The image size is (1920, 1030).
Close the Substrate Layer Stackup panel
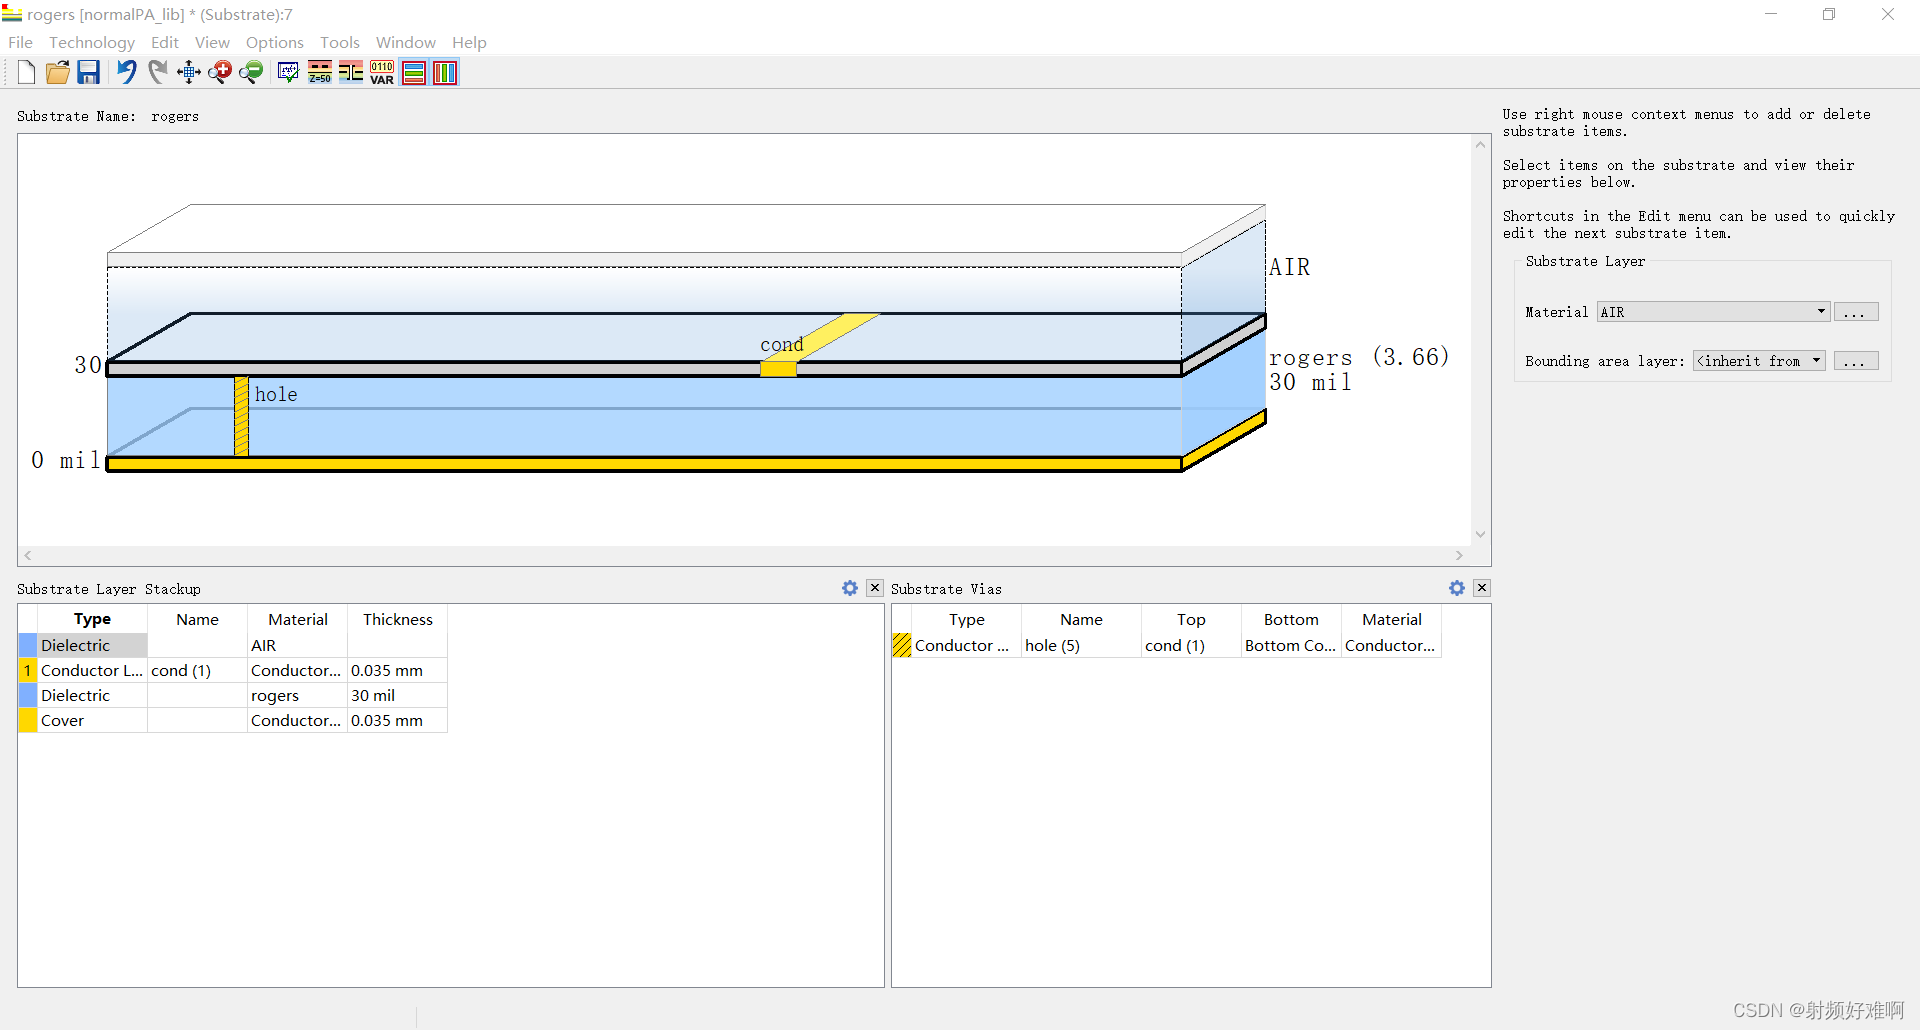875,588
